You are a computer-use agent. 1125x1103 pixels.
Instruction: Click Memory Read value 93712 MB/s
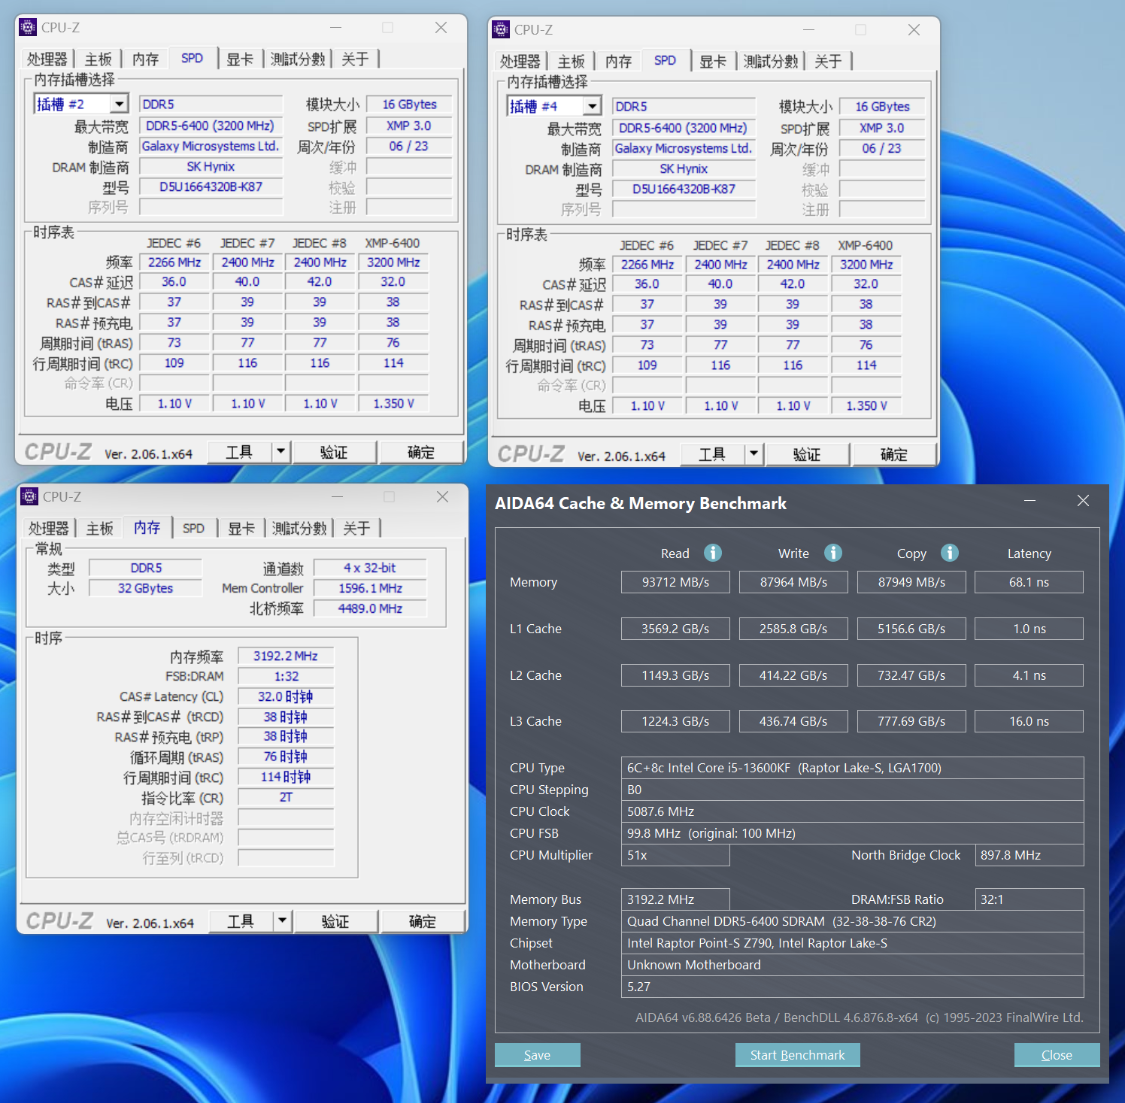click(x=675, y=582)
